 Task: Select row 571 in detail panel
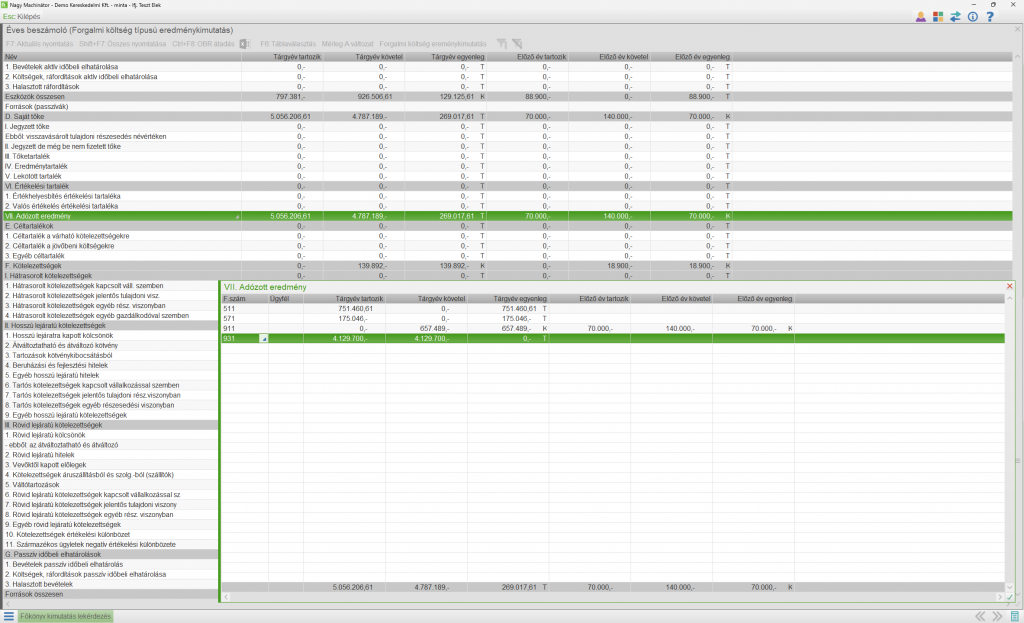(613, 318)
